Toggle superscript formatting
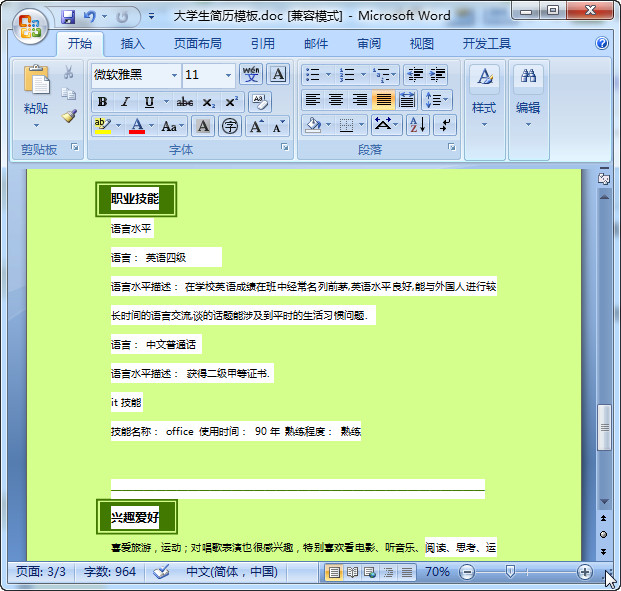 [231, 102]
